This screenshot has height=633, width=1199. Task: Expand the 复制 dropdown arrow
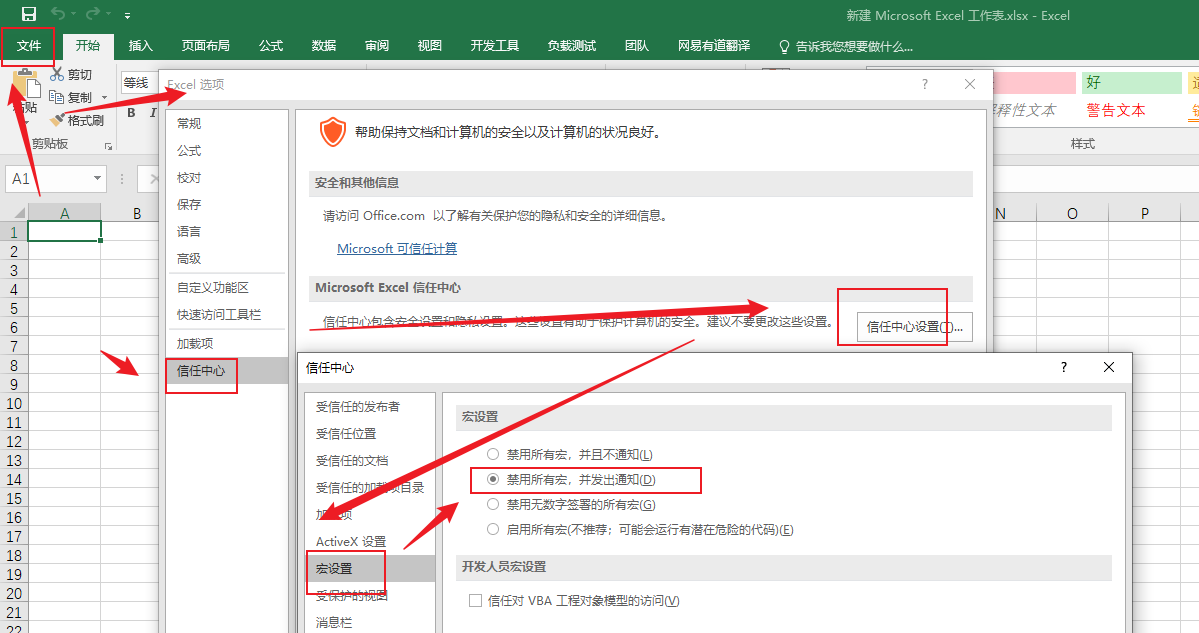(x=104, y=98)
